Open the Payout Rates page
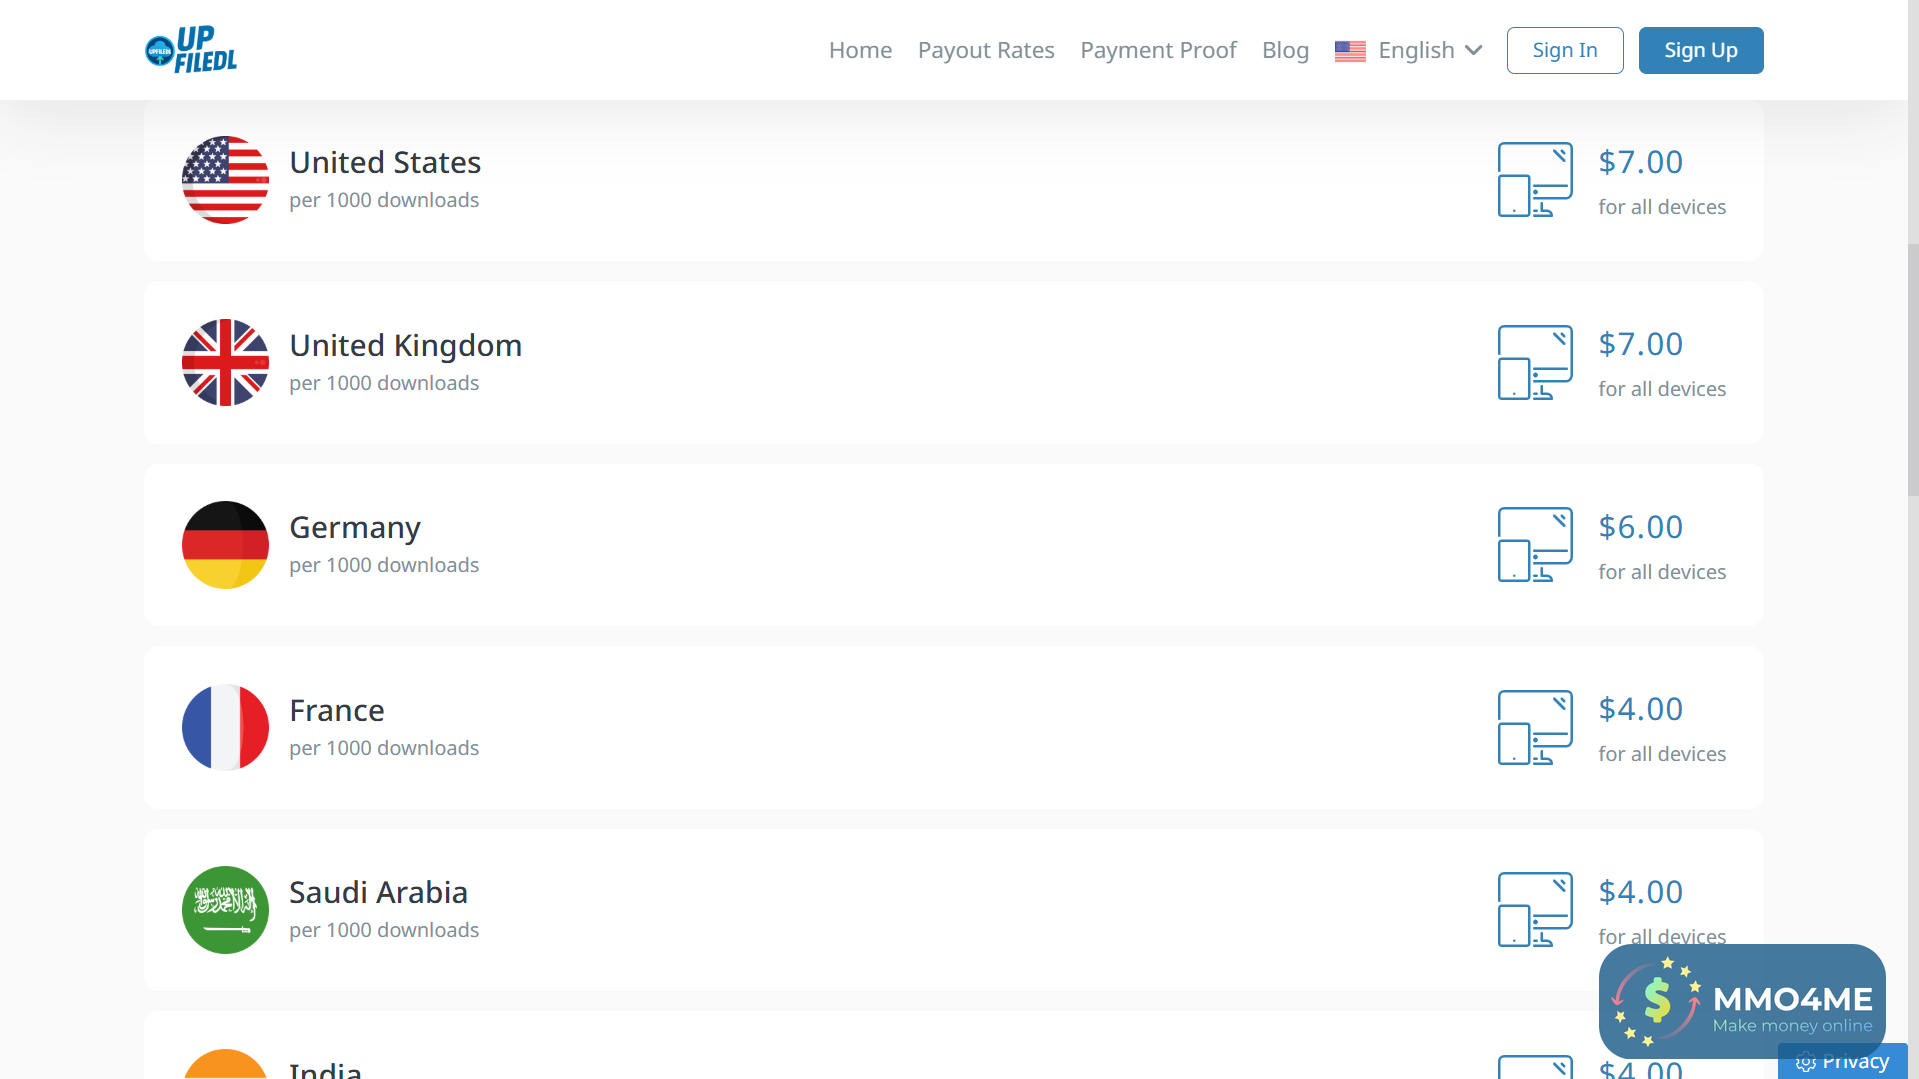The height and width of the screenshot is (1079, 1919). click(x=986, y=50)
